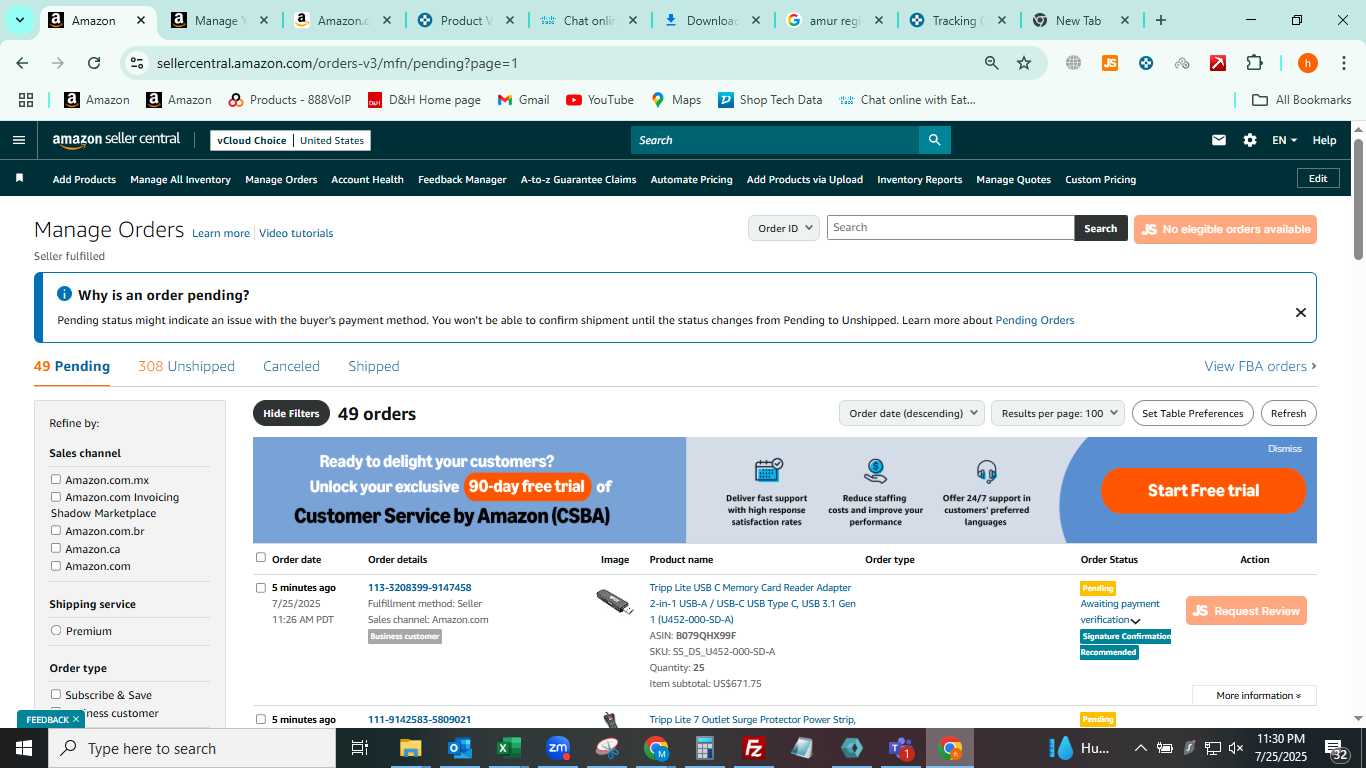The height and width of the screenshot is (768, 1366).
Task: Open Chrome apps grid in bookmarks bar
Action: pyautogui.click(x=26, y=100)
